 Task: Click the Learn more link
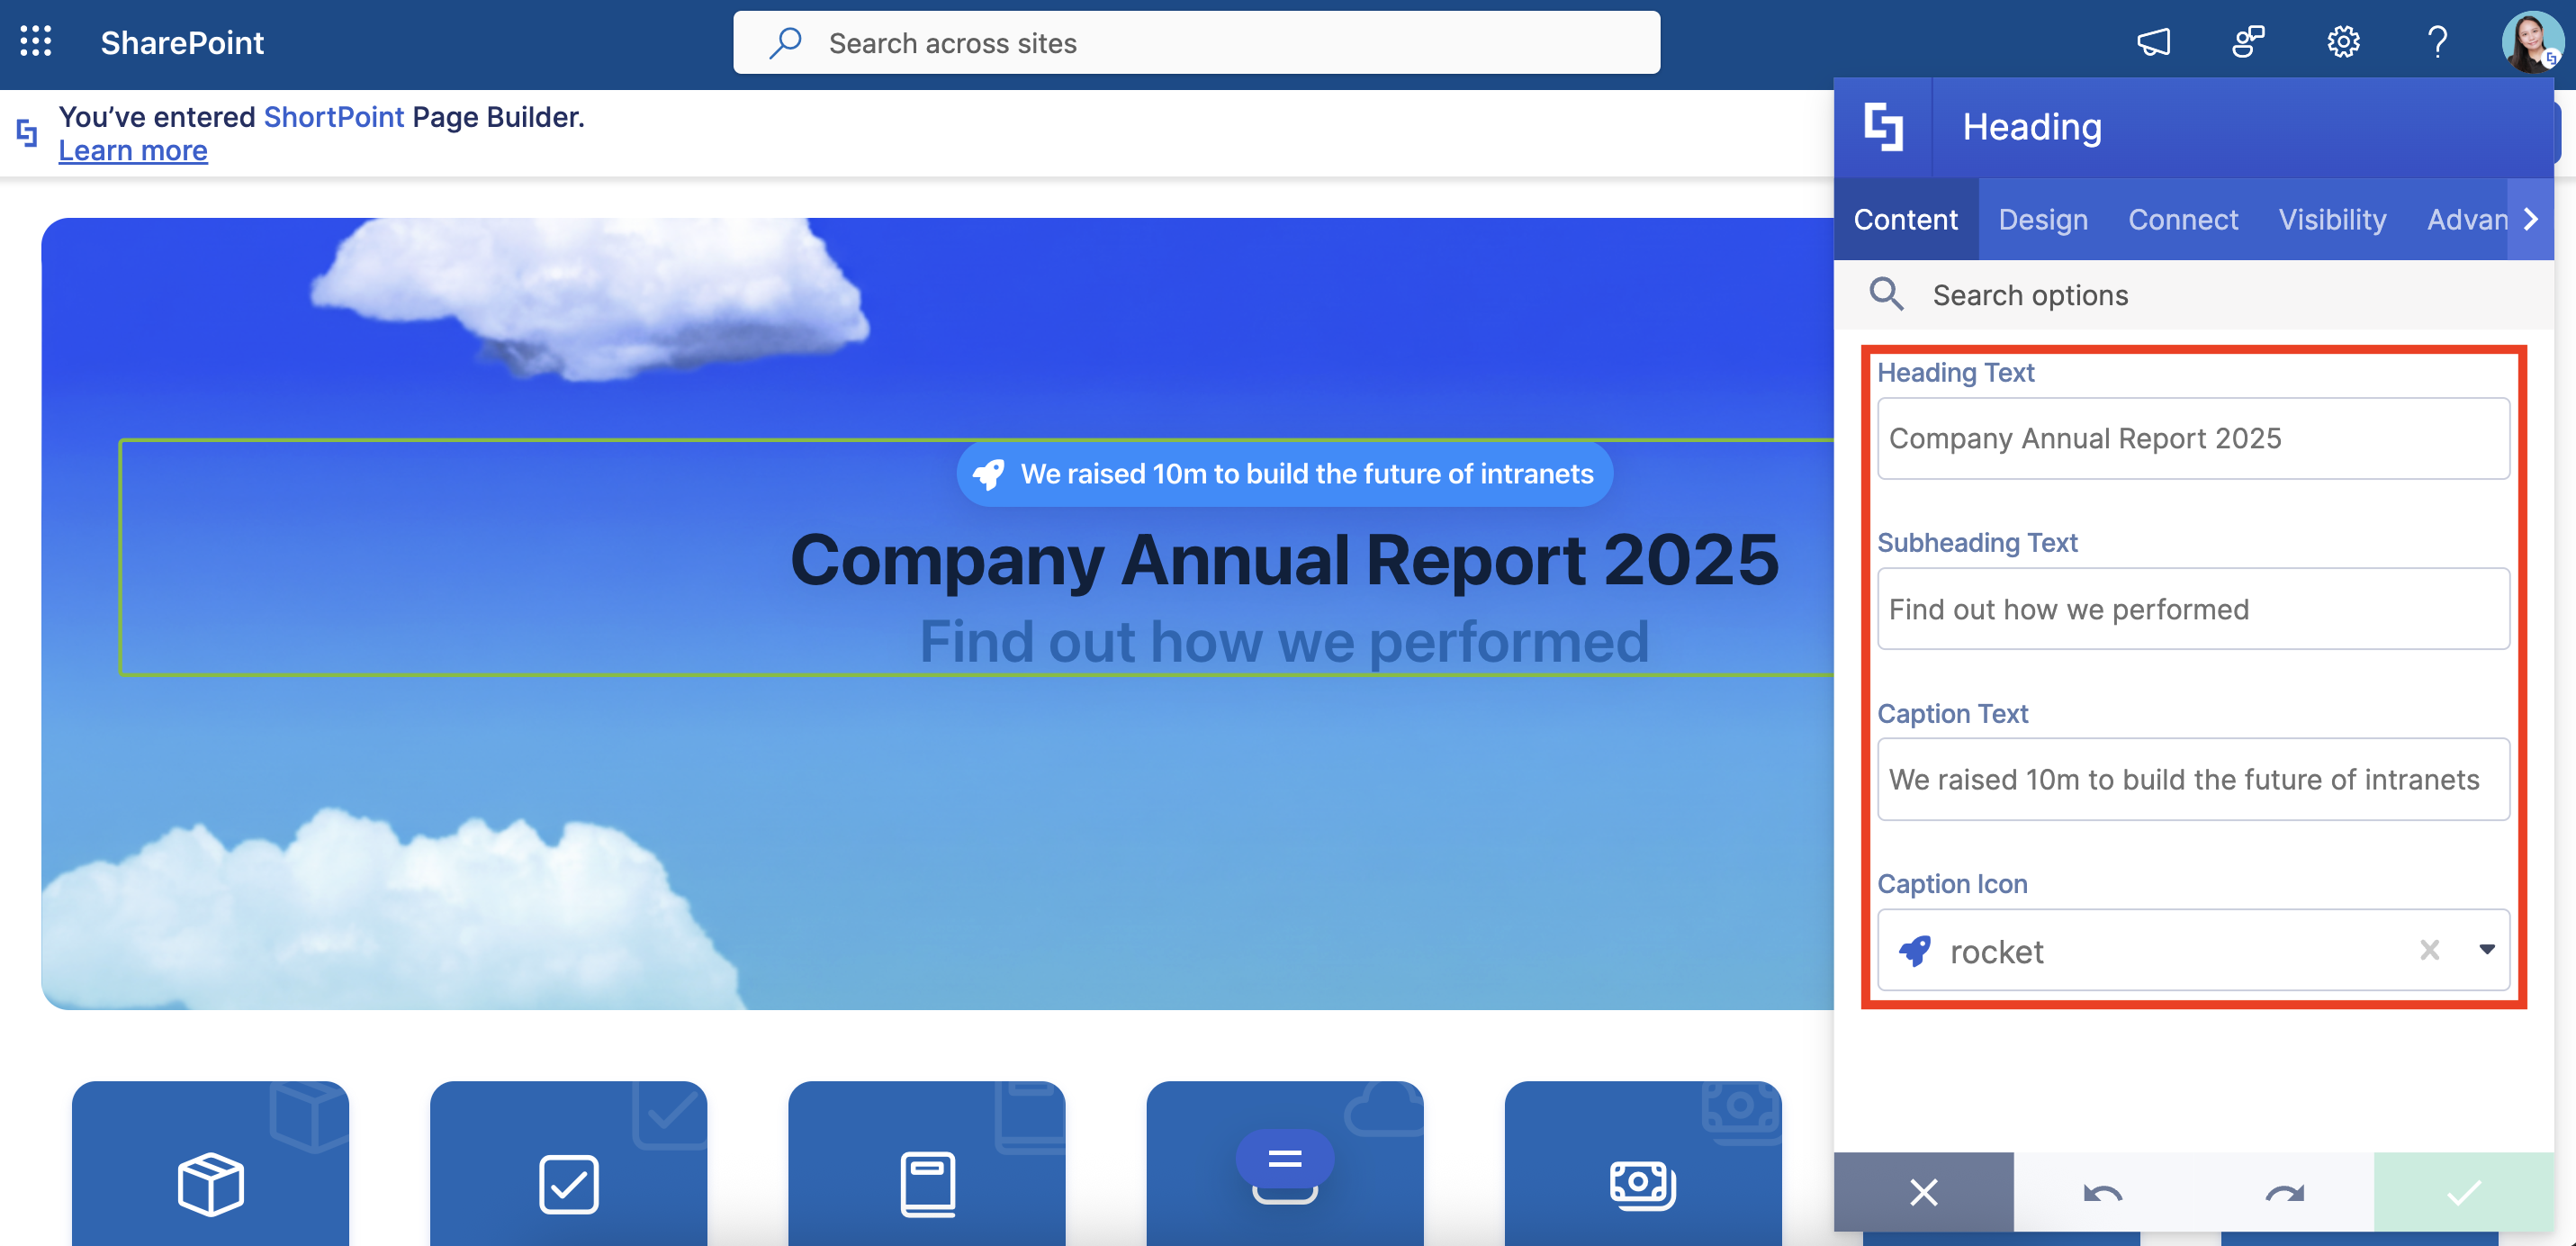pos(133,151)
